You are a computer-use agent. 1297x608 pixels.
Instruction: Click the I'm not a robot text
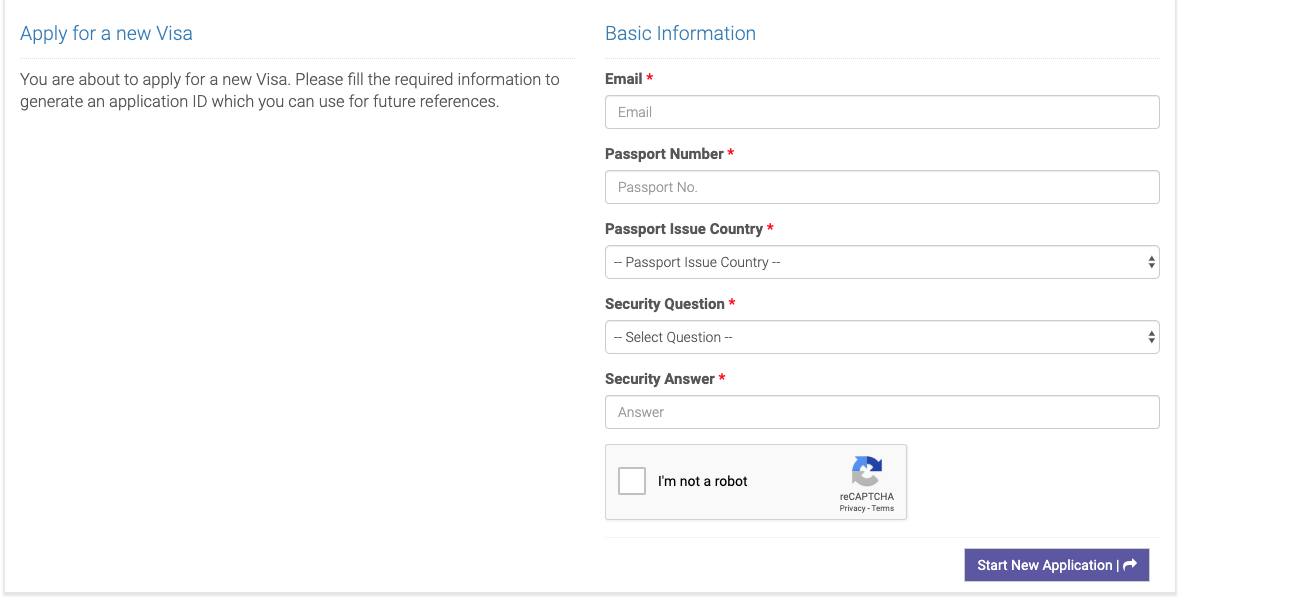703,481
